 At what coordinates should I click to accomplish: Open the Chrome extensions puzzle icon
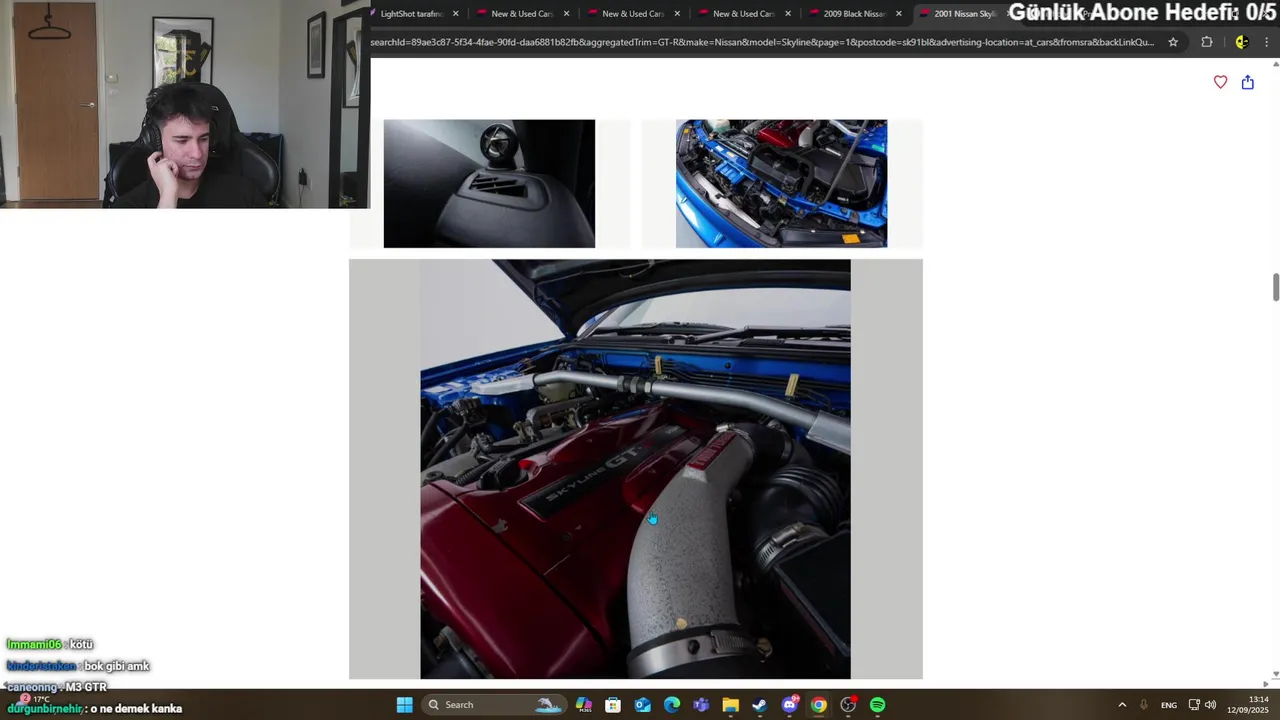point(1207,42)
